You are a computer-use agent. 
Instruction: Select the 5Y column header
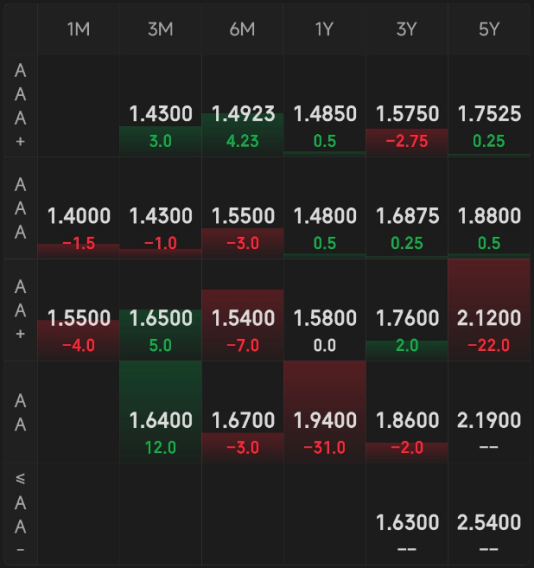pos(489,29)
